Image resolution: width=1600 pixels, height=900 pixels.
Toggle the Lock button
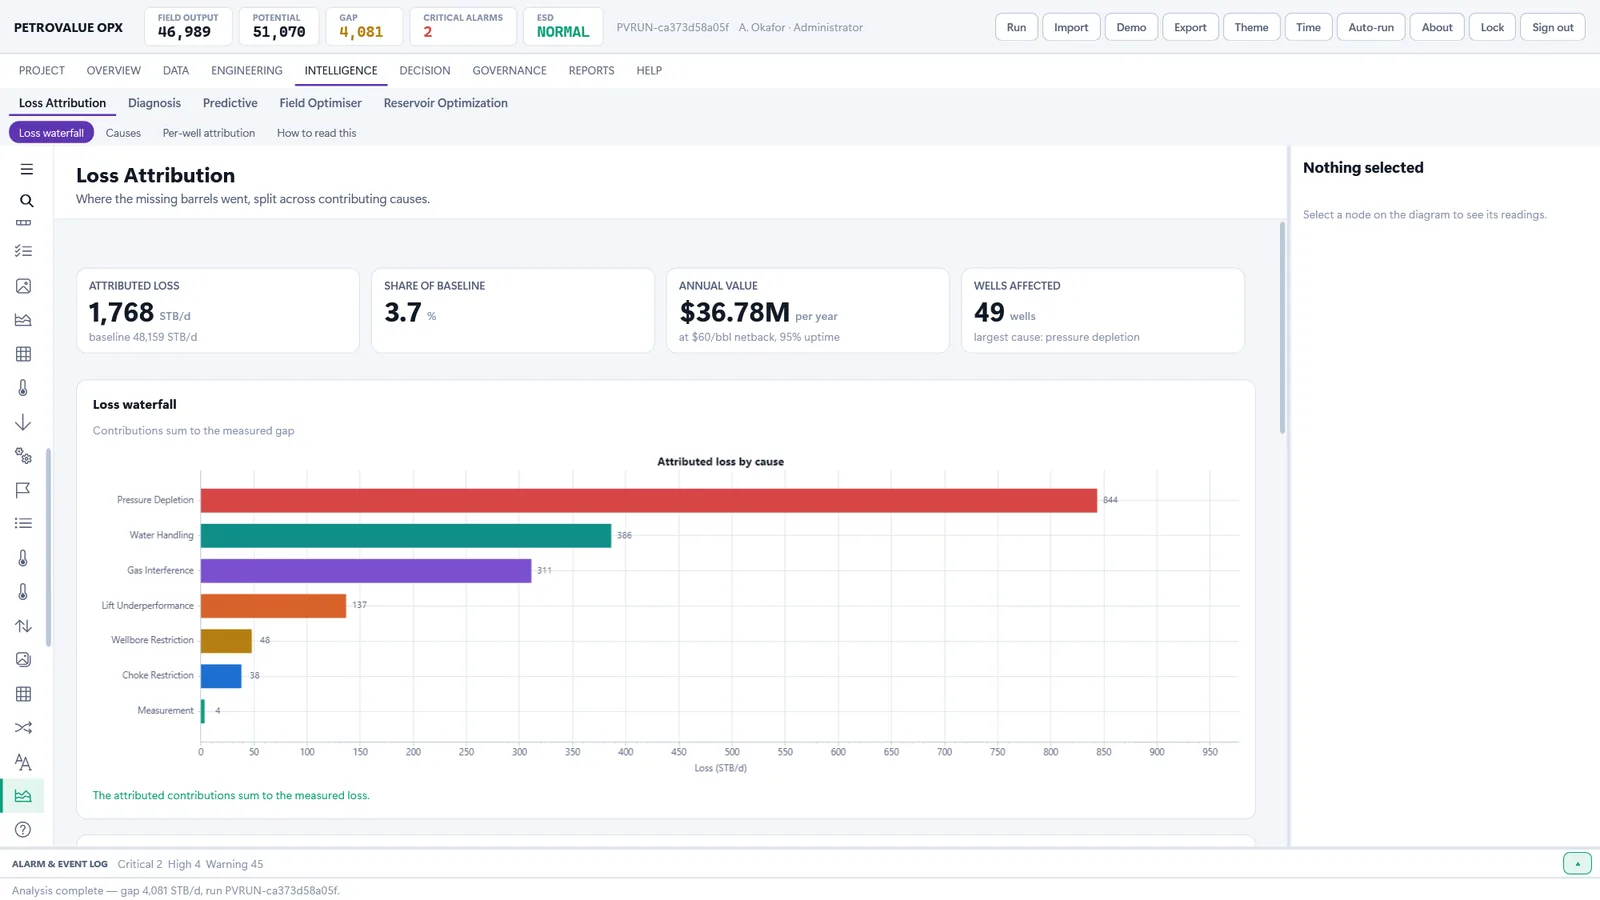coord(1492,27)
